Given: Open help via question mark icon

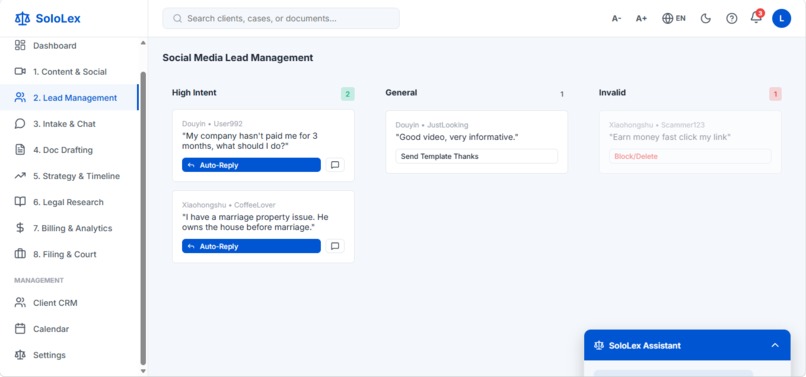Looking at the screenshot, I should tap(731, 19).
